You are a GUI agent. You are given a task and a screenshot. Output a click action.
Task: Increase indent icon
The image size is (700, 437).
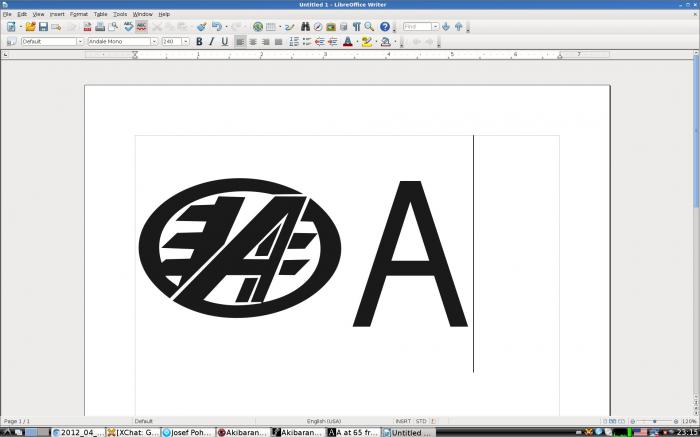[x=333, y=42]
